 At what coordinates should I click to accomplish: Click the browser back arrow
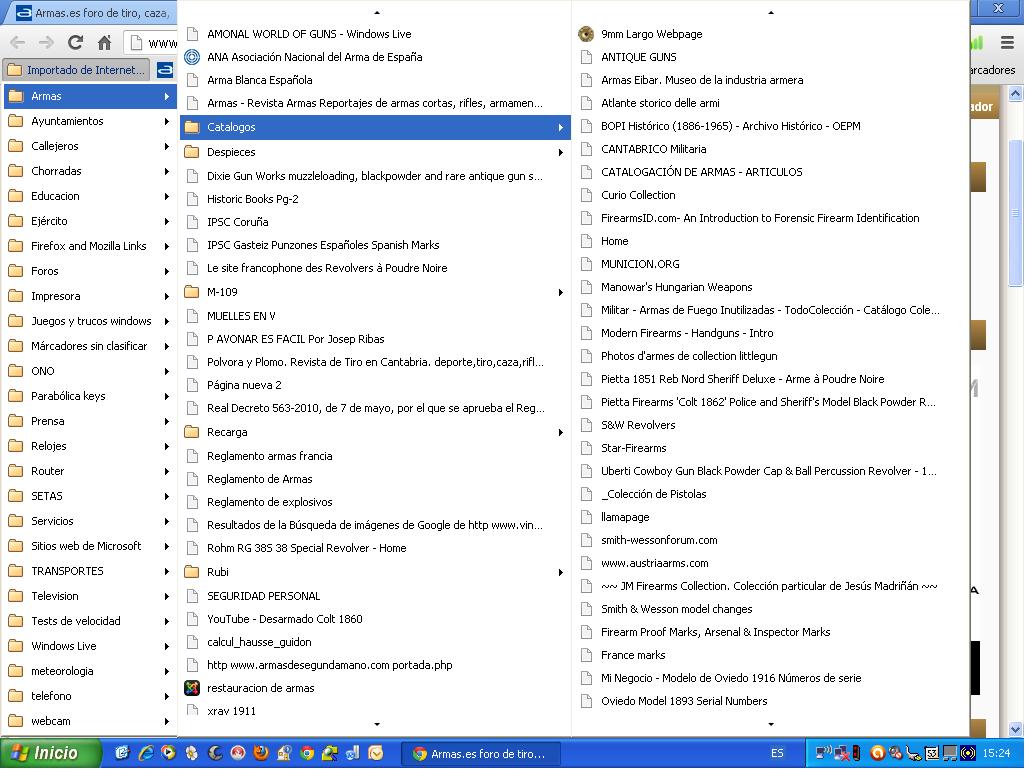17,43
